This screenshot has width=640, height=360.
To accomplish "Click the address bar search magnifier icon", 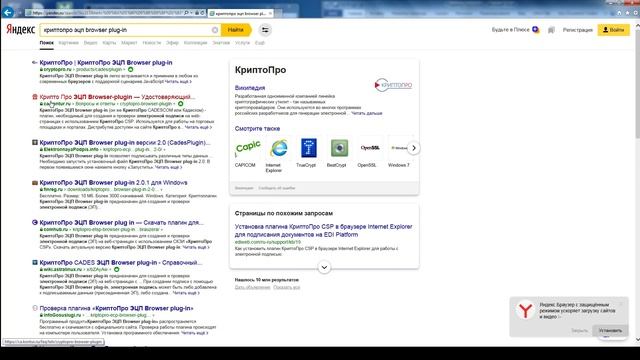I will click(186, 13).
